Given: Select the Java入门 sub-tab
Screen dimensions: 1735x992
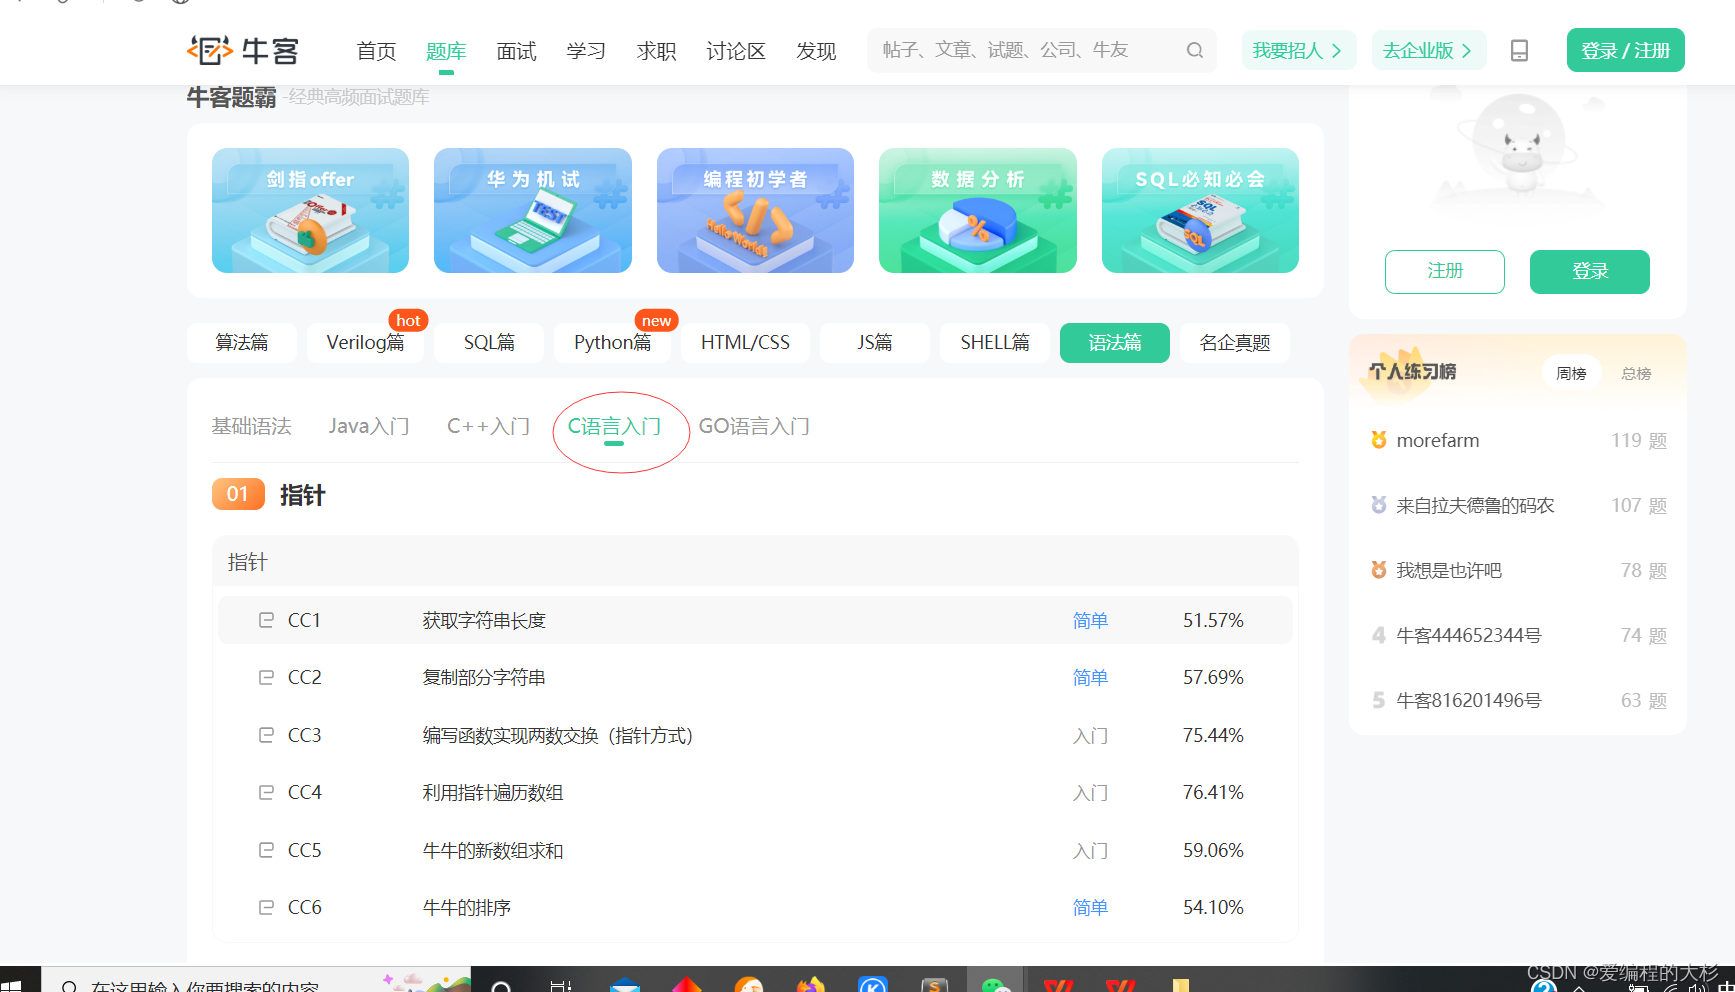Looking at the screenshot, I should 369,426.
